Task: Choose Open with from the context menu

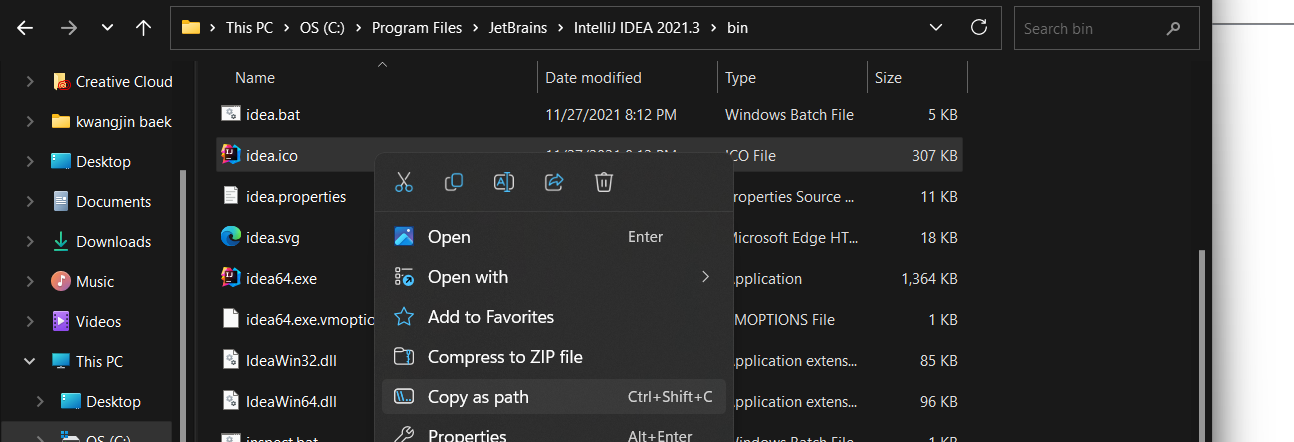Action: point(554,277)
